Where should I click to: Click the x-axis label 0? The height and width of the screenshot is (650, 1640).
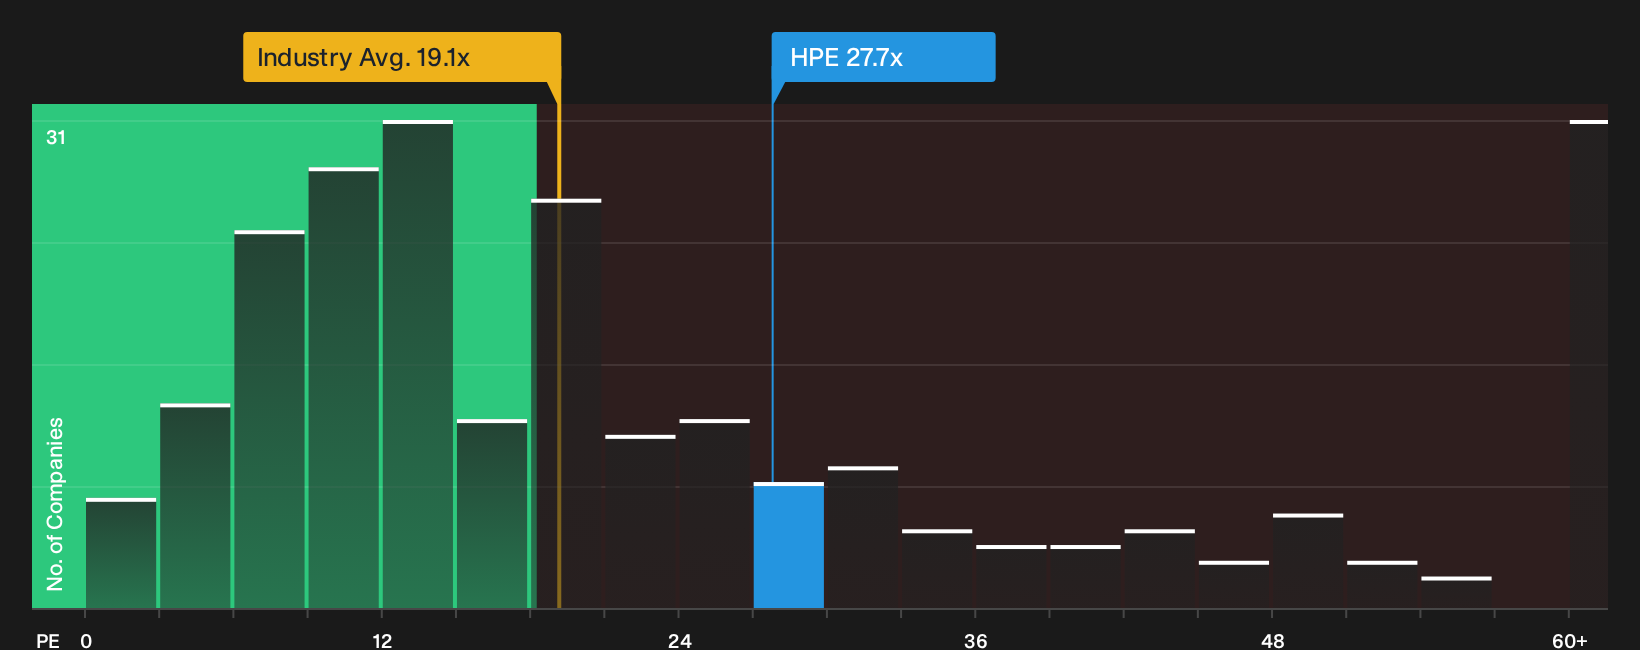click(x=86, y=640)
